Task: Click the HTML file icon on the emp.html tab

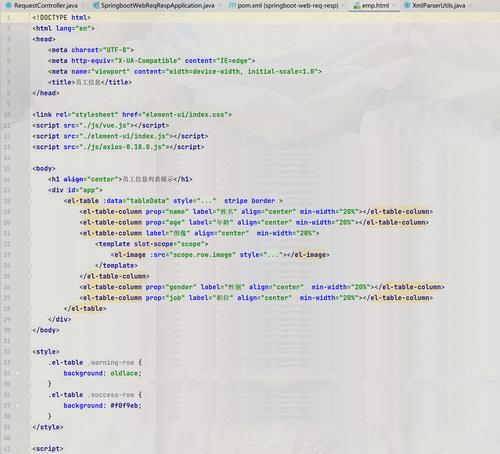Action: coord(357,5)
